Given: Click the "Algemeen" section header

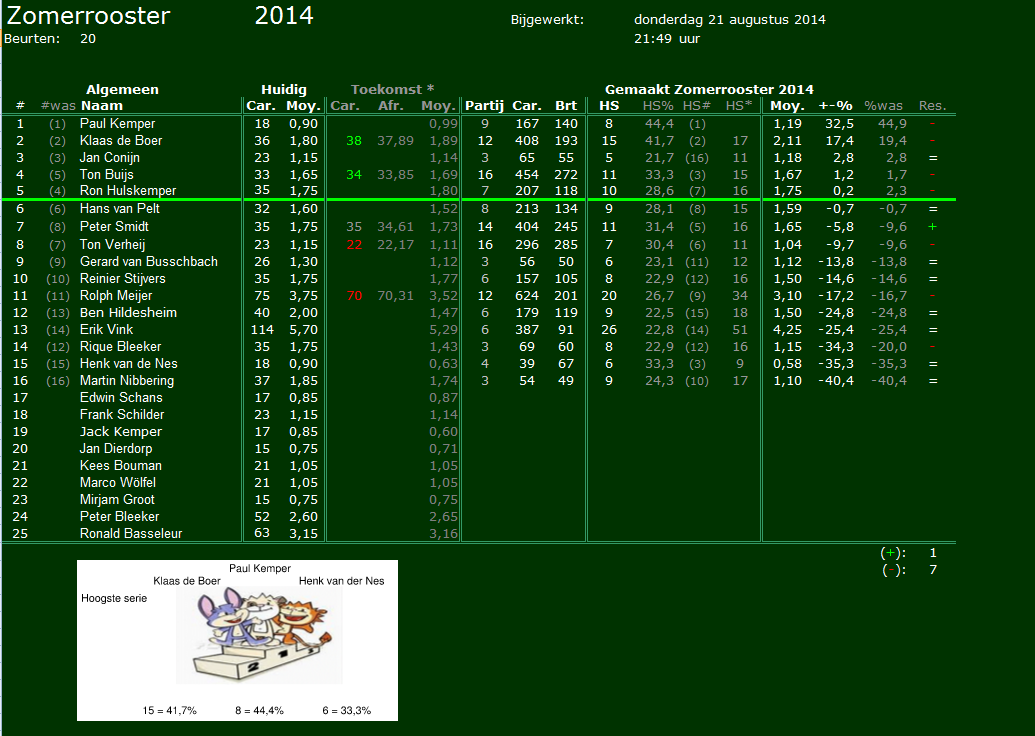Looking at the screenshot, I should coord(122,90).
